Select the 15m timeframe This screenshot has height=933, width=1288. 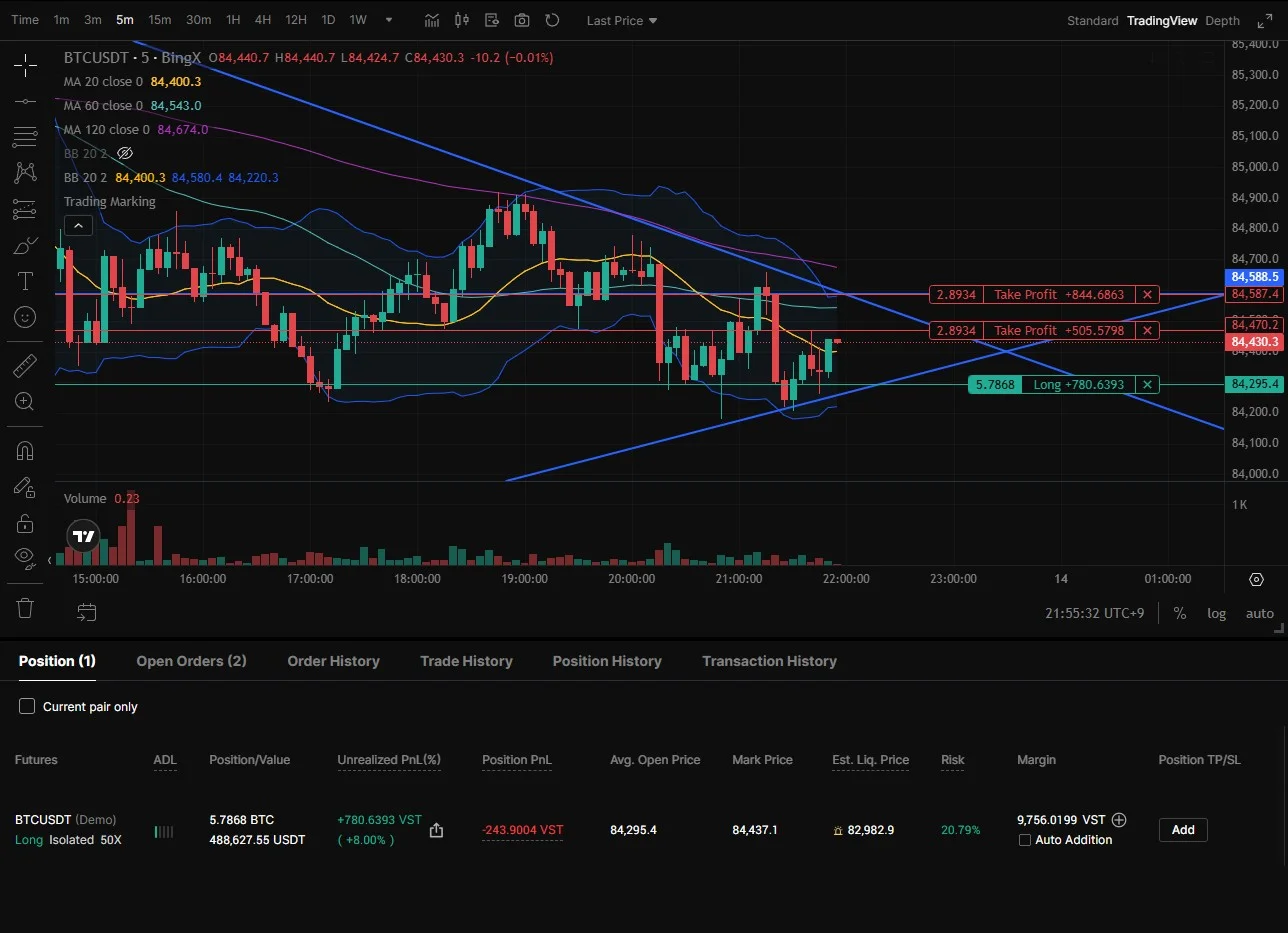[159, 20]
